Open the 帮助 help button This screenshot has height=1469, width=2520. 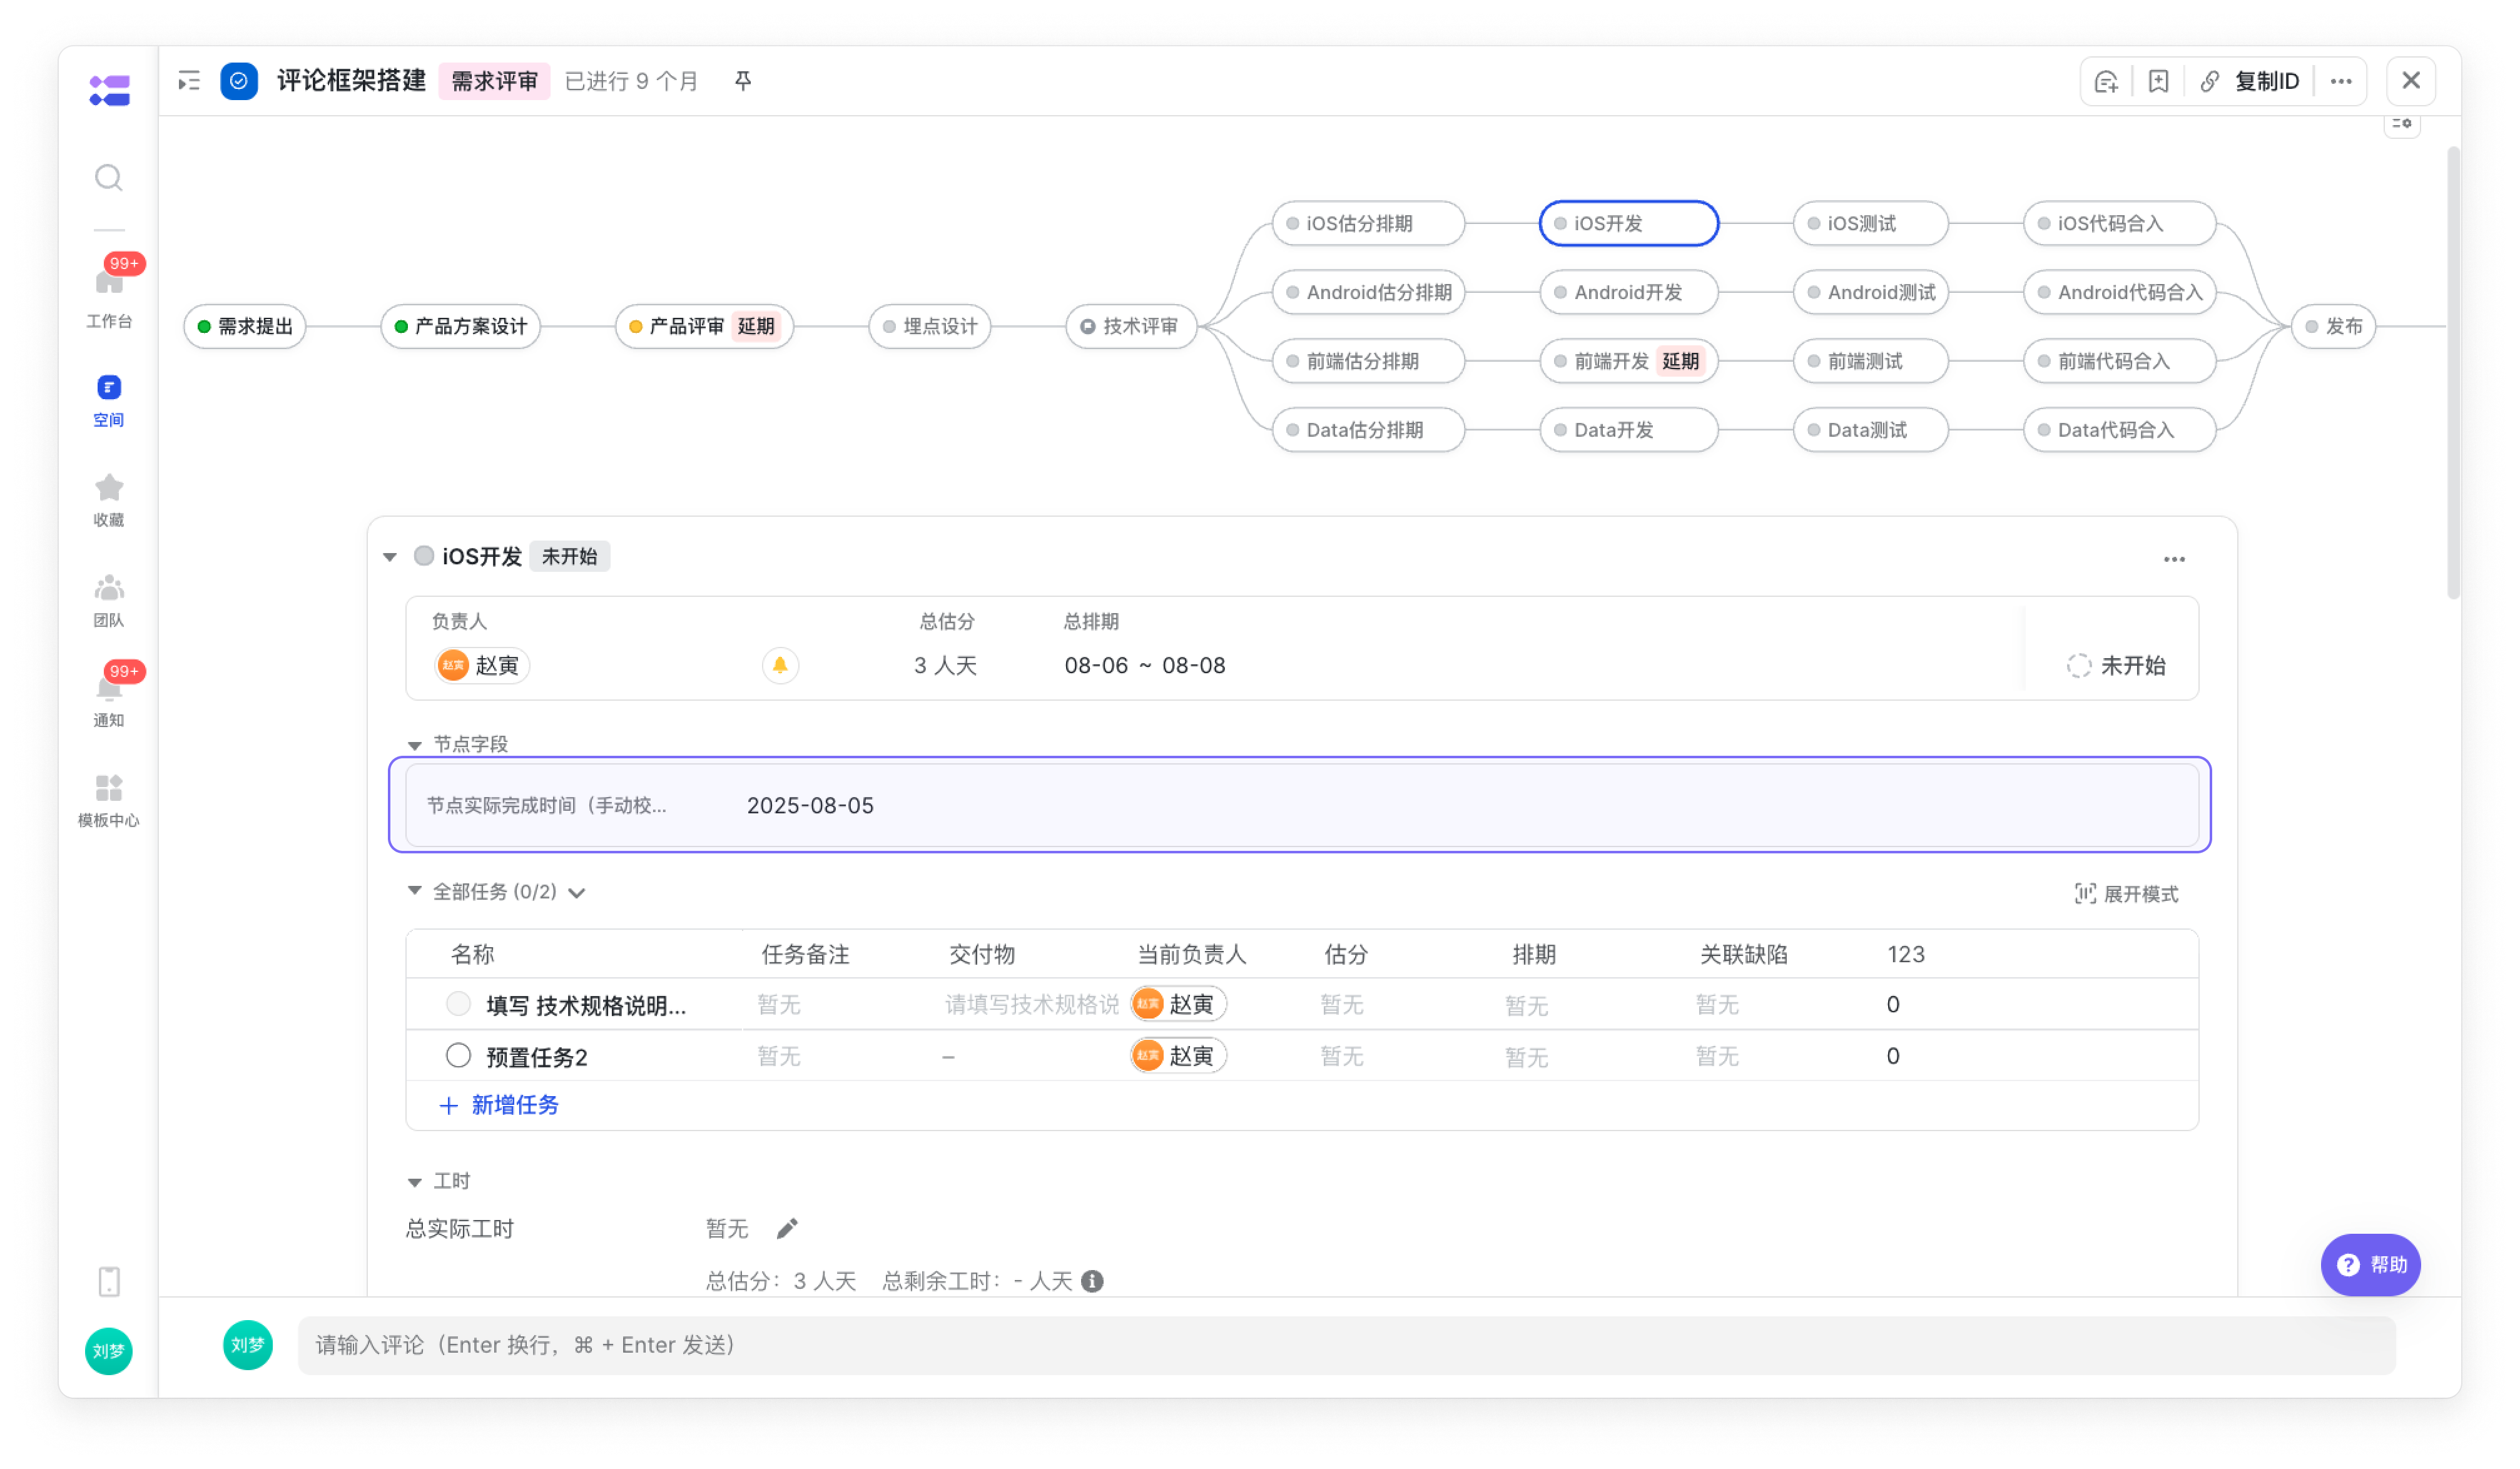2370,1264
